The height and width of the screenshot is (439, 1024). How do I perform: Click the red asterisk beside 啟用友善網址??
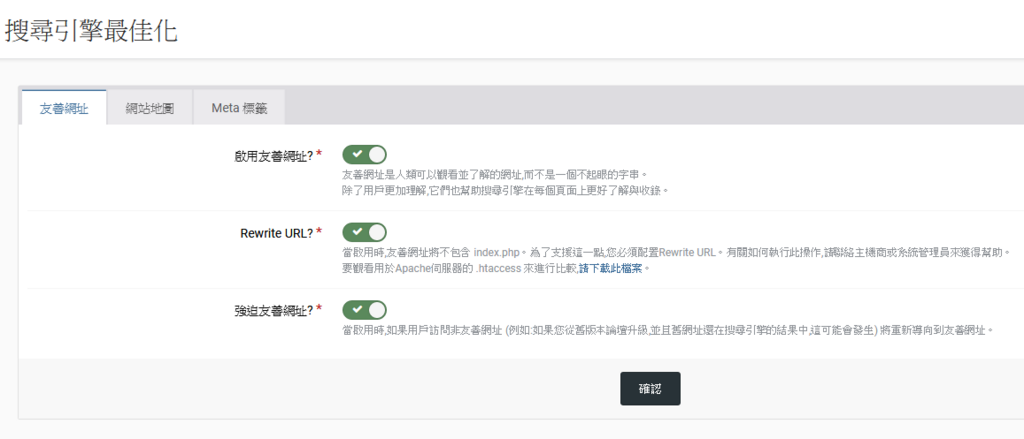coord(319,154)
